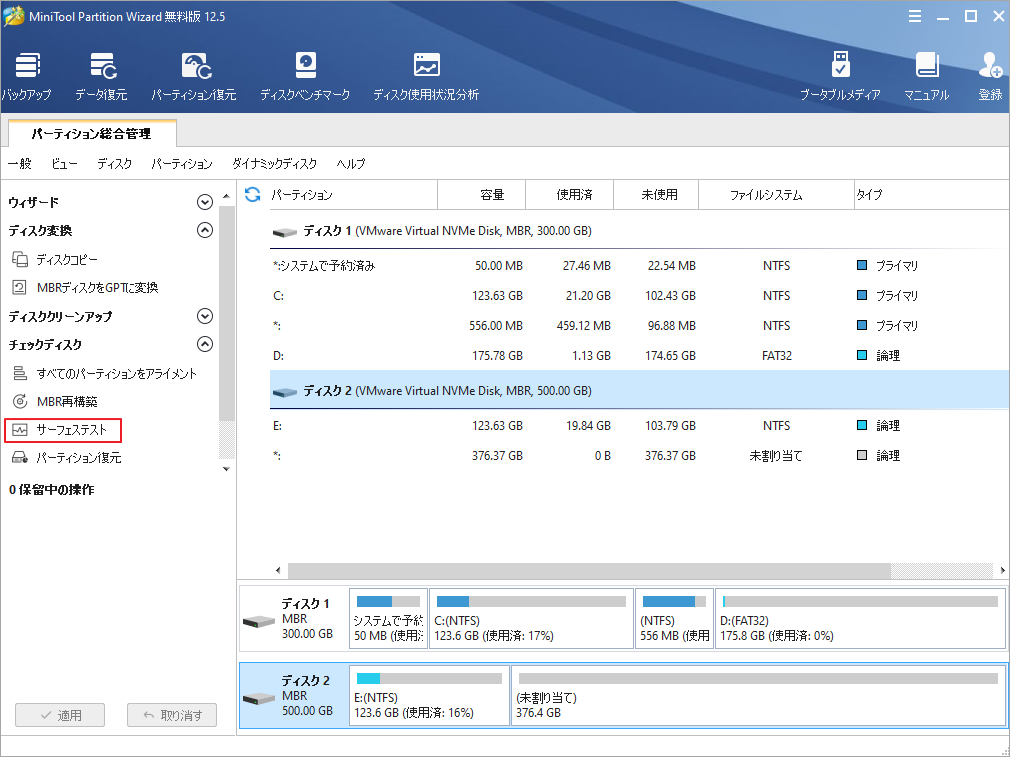Image resolution: width=1010 pixels, height=757 pixels.
Task: Click the E:(NTFS) block in disk map
Action: click(430, 696)
